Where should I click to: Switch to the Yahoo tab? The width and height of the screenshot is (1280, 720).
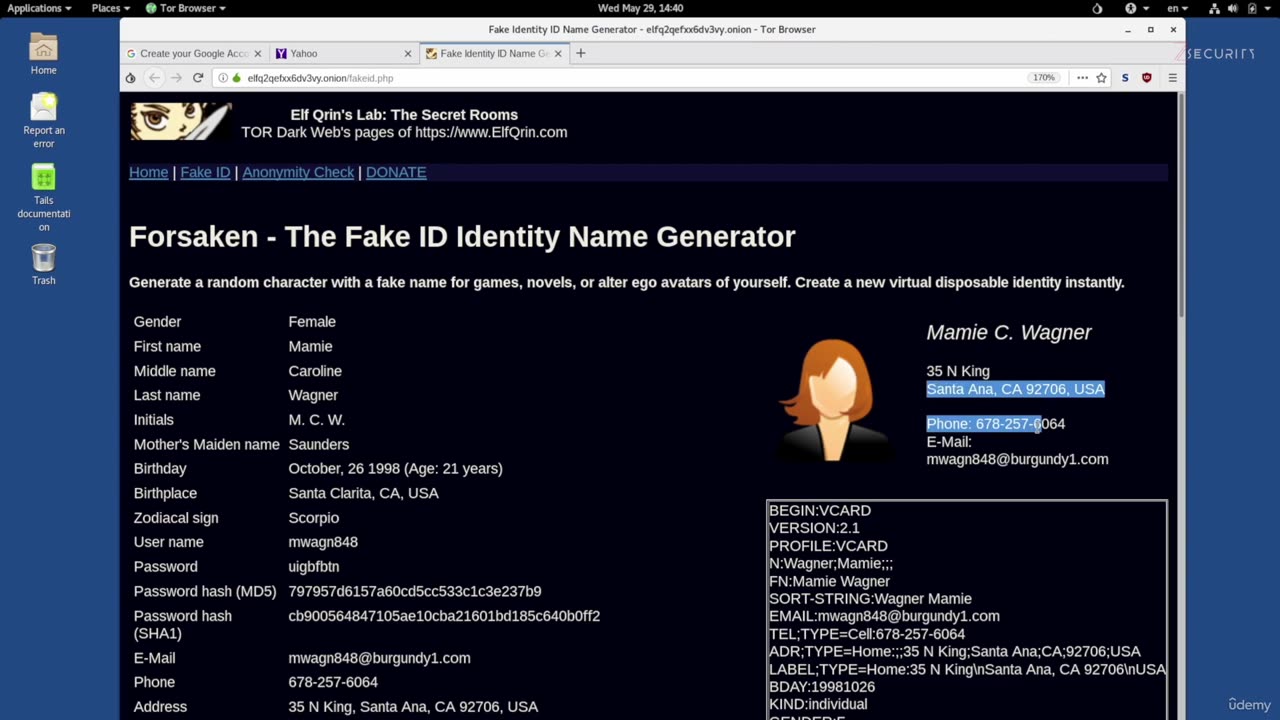point(340,54)
